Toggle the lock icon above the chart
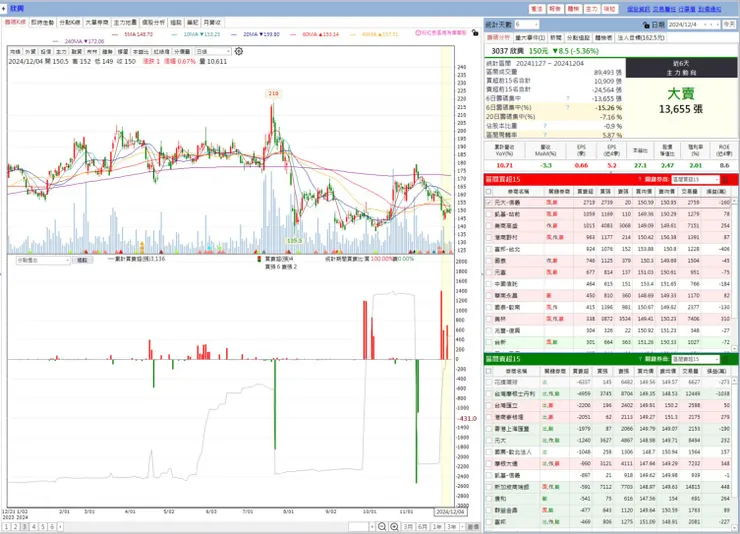 (475, 33)
